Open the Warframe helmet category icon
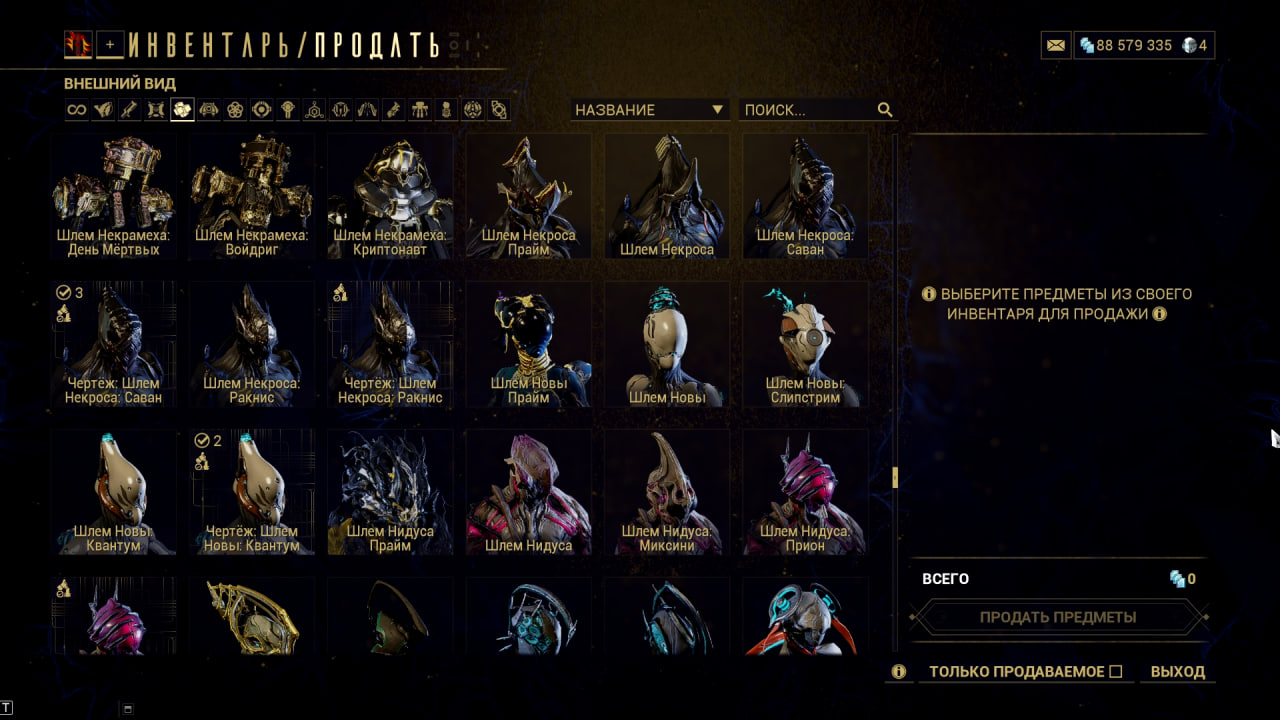 [x=182, y=110]
